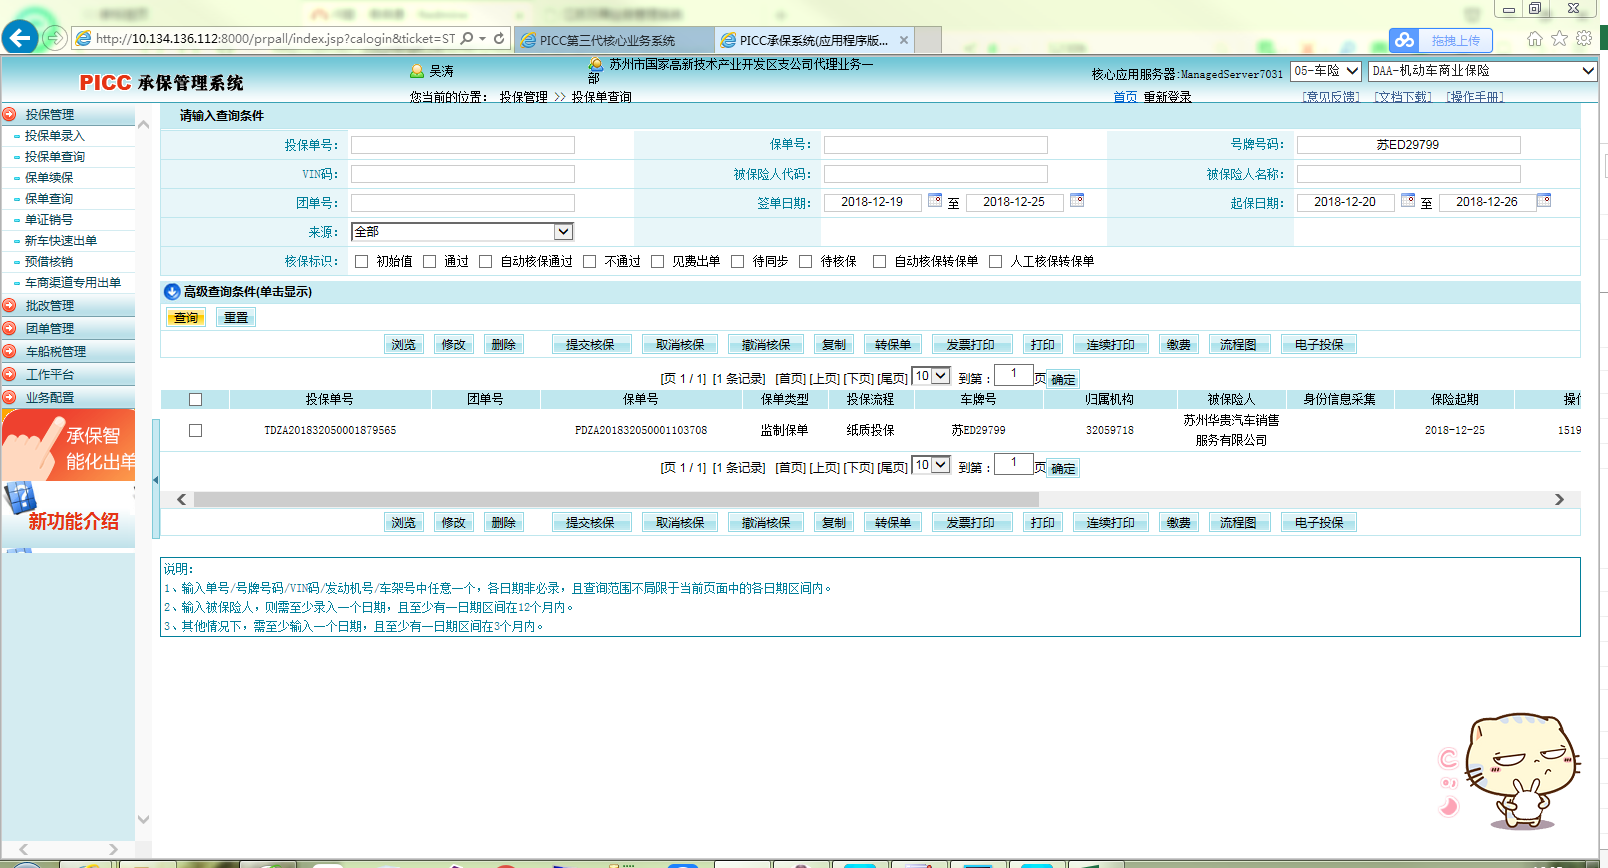Open calendar picker for 签单日期 start date
This screenshot has height=868, width=1608.
935,200
